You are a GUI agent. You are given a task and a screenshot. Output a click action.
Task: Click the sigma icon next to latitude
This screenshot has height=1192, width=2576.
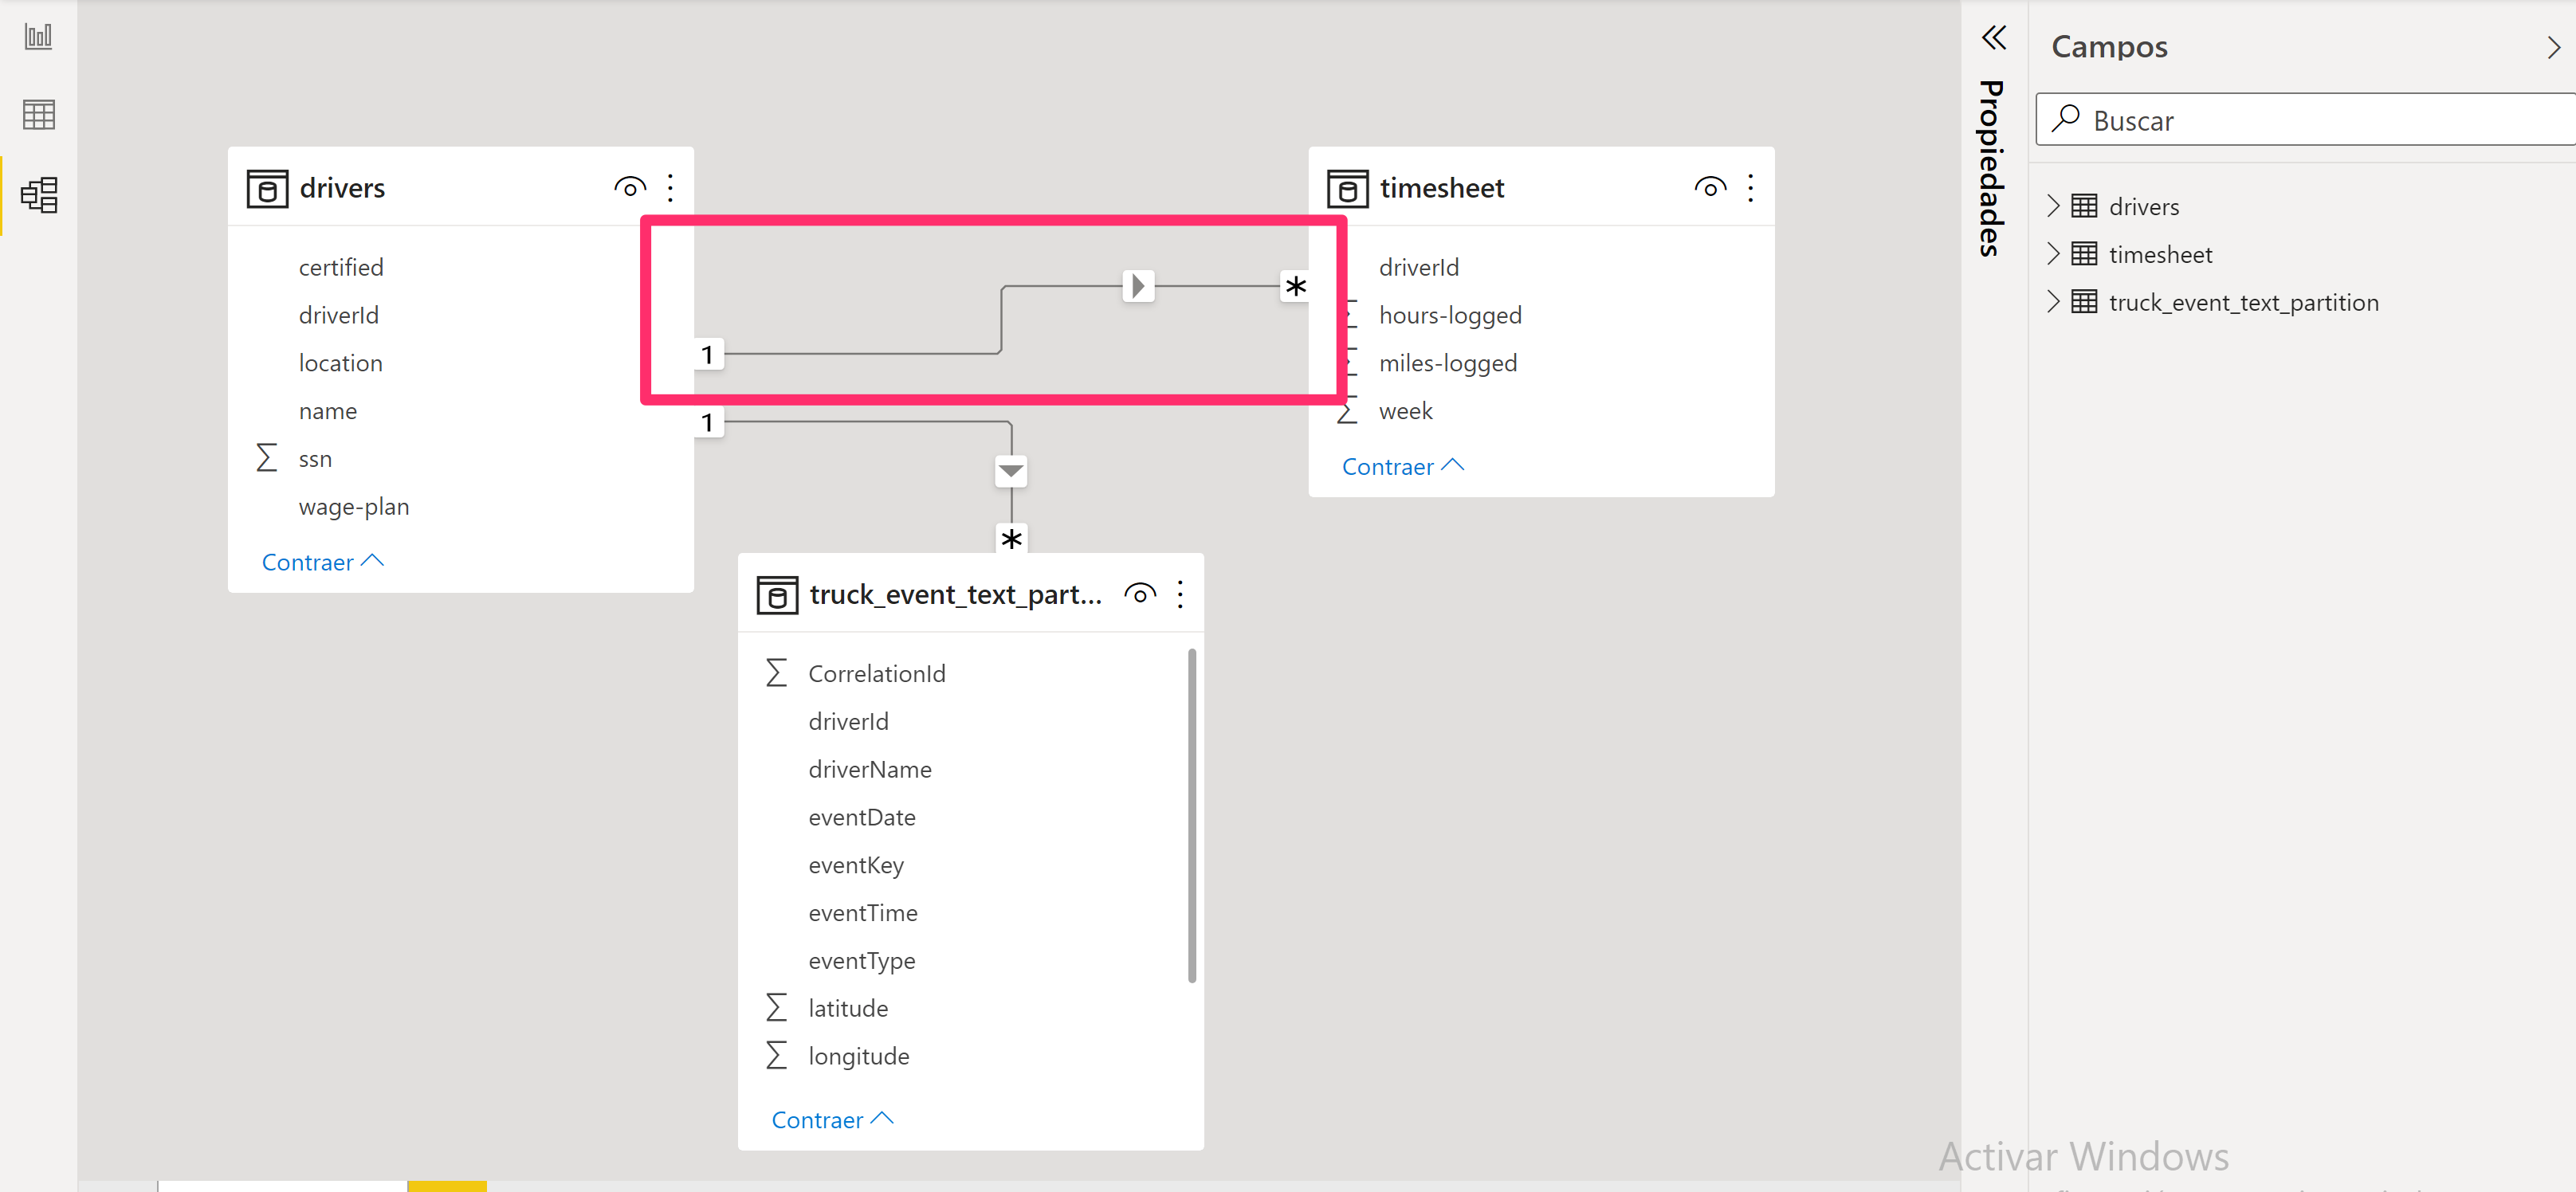click(x=777, y=1008)
